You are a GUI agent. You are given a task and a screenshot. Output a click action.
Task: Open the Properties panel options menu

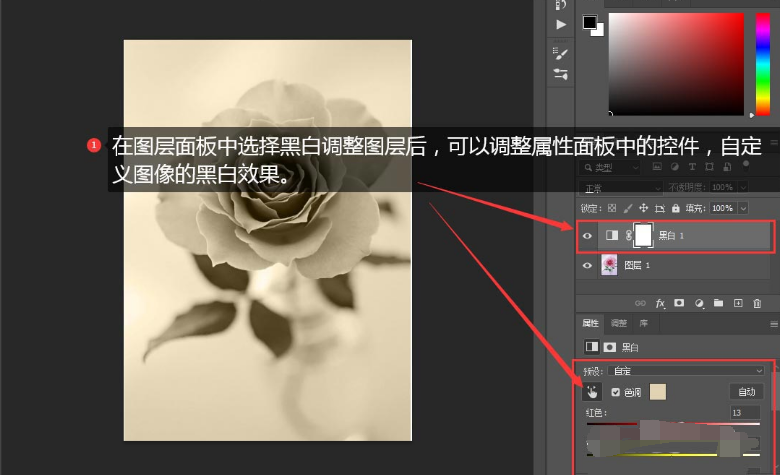(773, 324)
